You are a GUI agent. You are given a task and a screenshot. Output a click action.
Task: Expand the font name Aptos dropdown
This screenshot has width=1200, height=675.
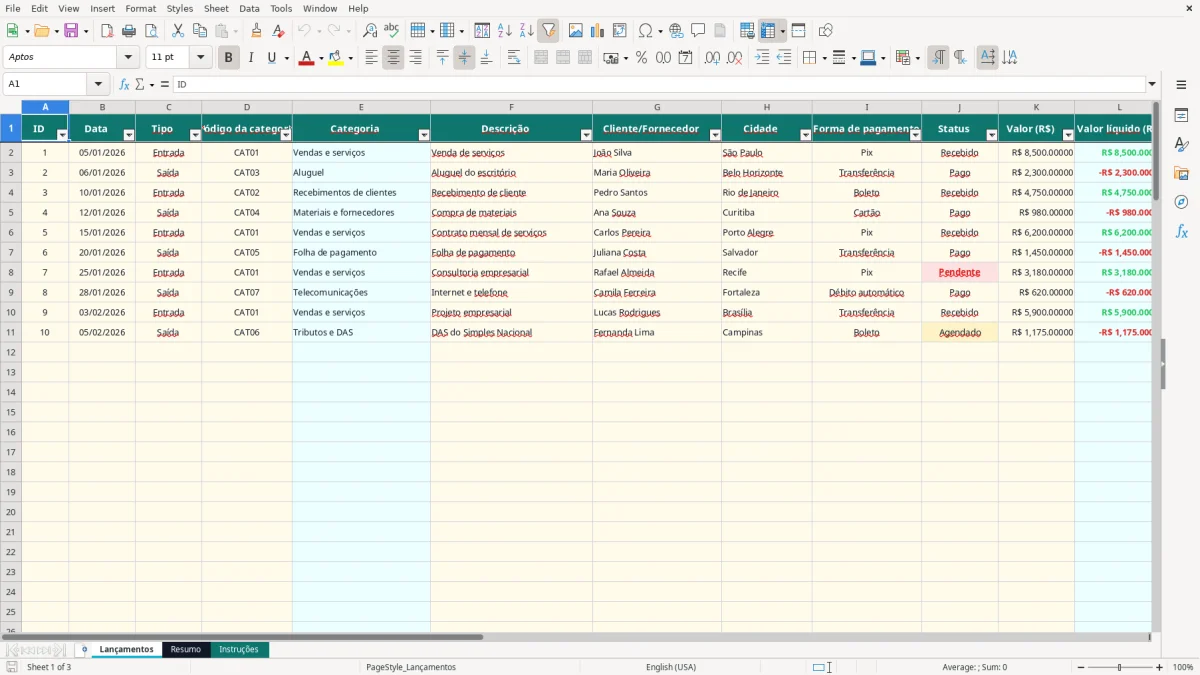click(x=127, y=58)
